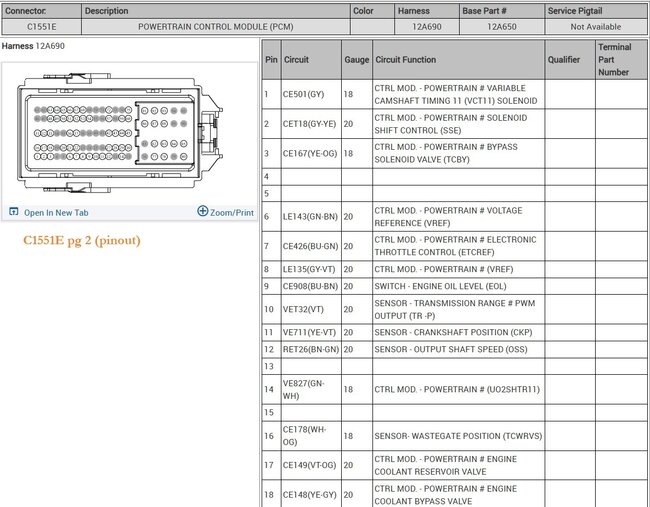This screenshot has height=507, width=650.
Task: Click the Description header cell
Action: pyautogui.click(x=216, y=11)
